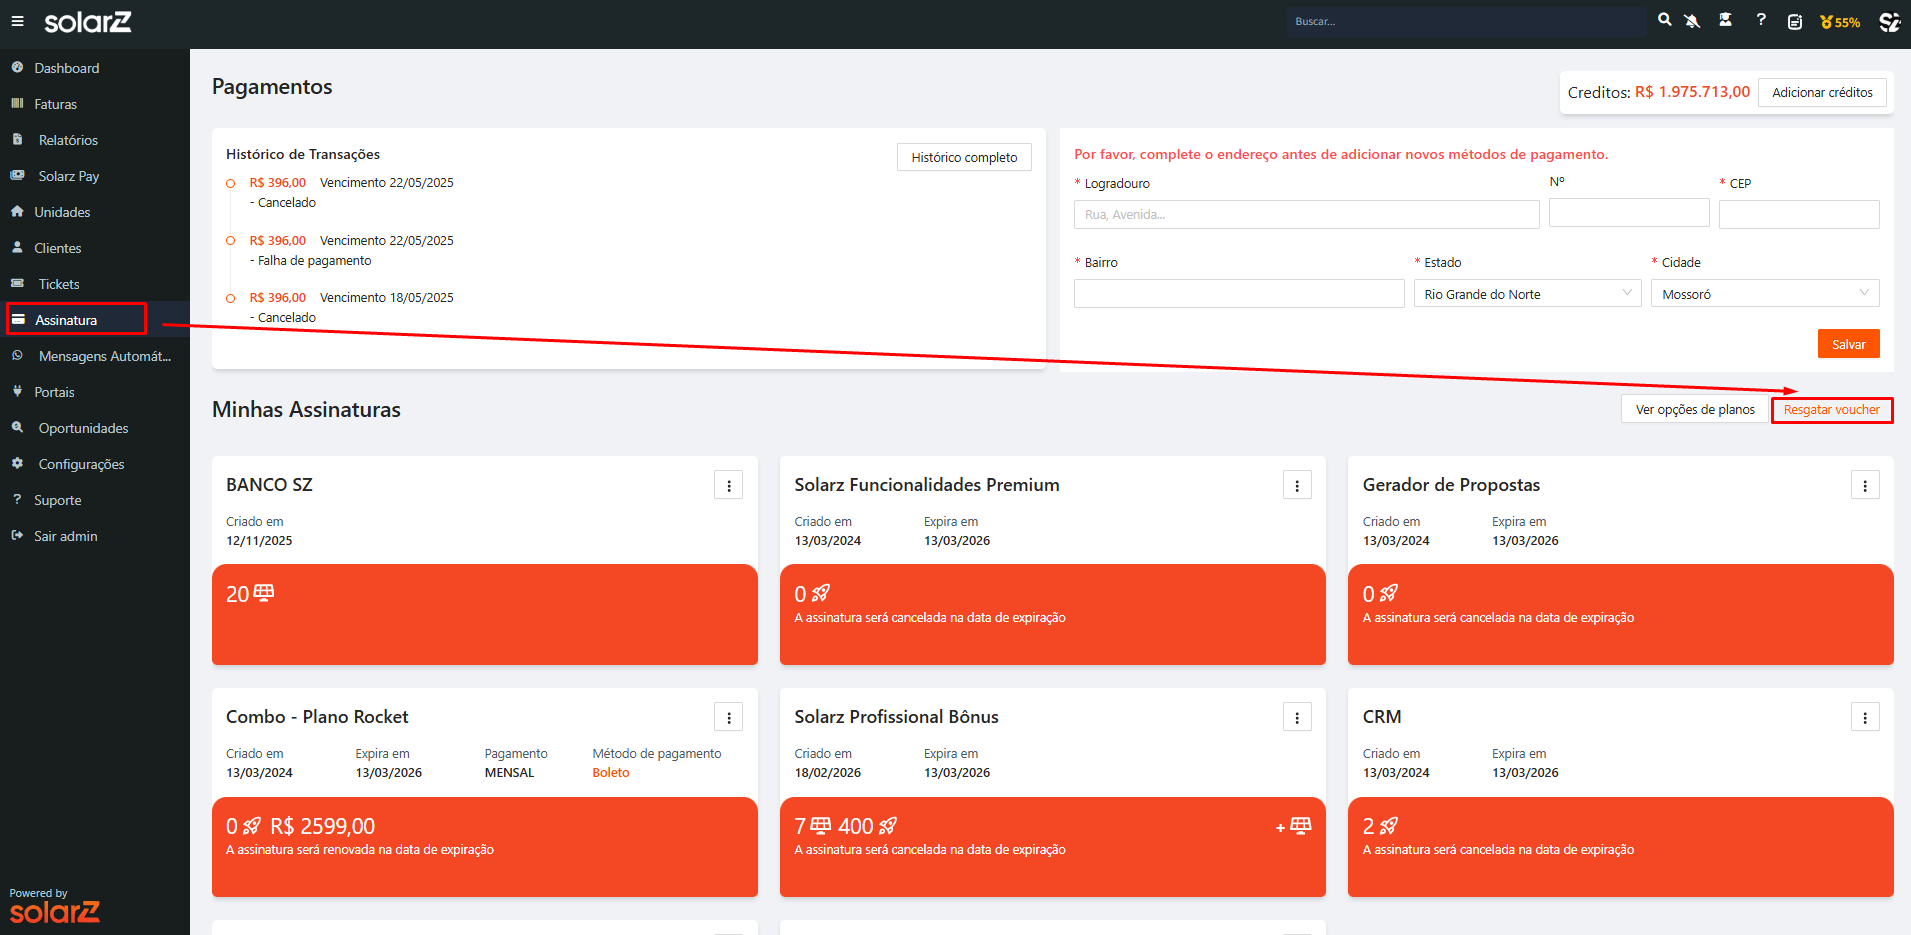Screen dimensions: 1911x935
Task: Click the search magnifier icon
Action: point(1664,20)
